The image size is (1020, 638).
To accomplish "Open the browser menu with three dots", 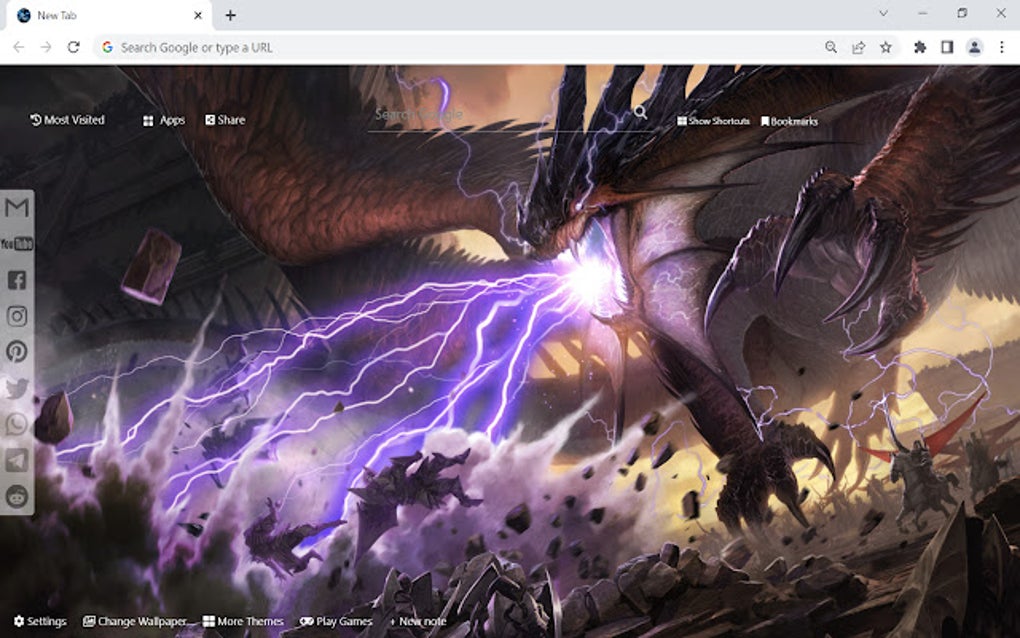I will (1003, 46).
